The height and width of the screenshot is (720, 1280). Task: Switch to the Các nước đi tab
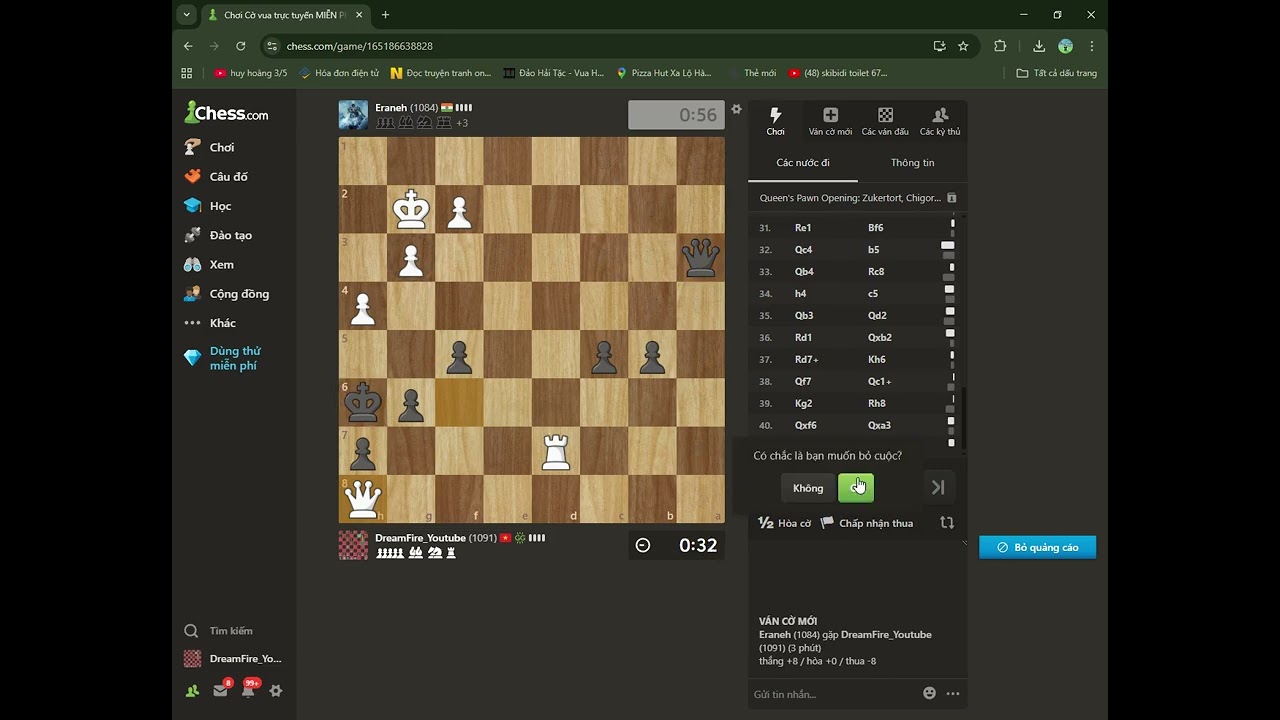click(x=803, y=163)
